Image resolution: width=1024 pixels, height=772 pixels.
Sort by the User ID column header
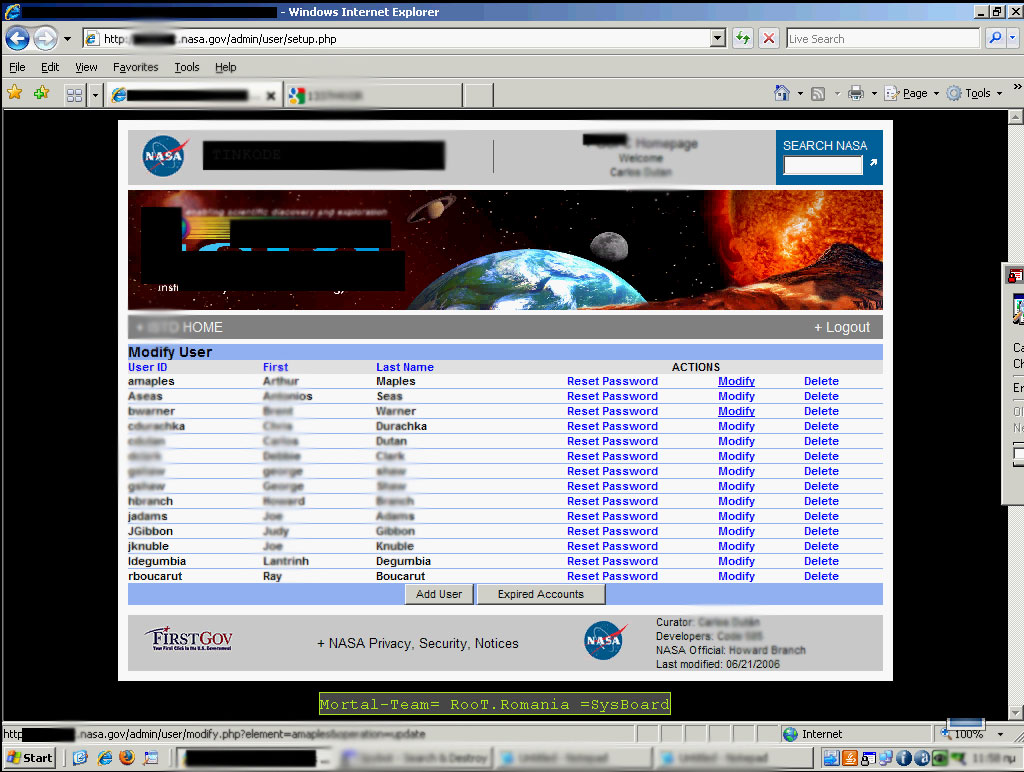click(148, 367)
